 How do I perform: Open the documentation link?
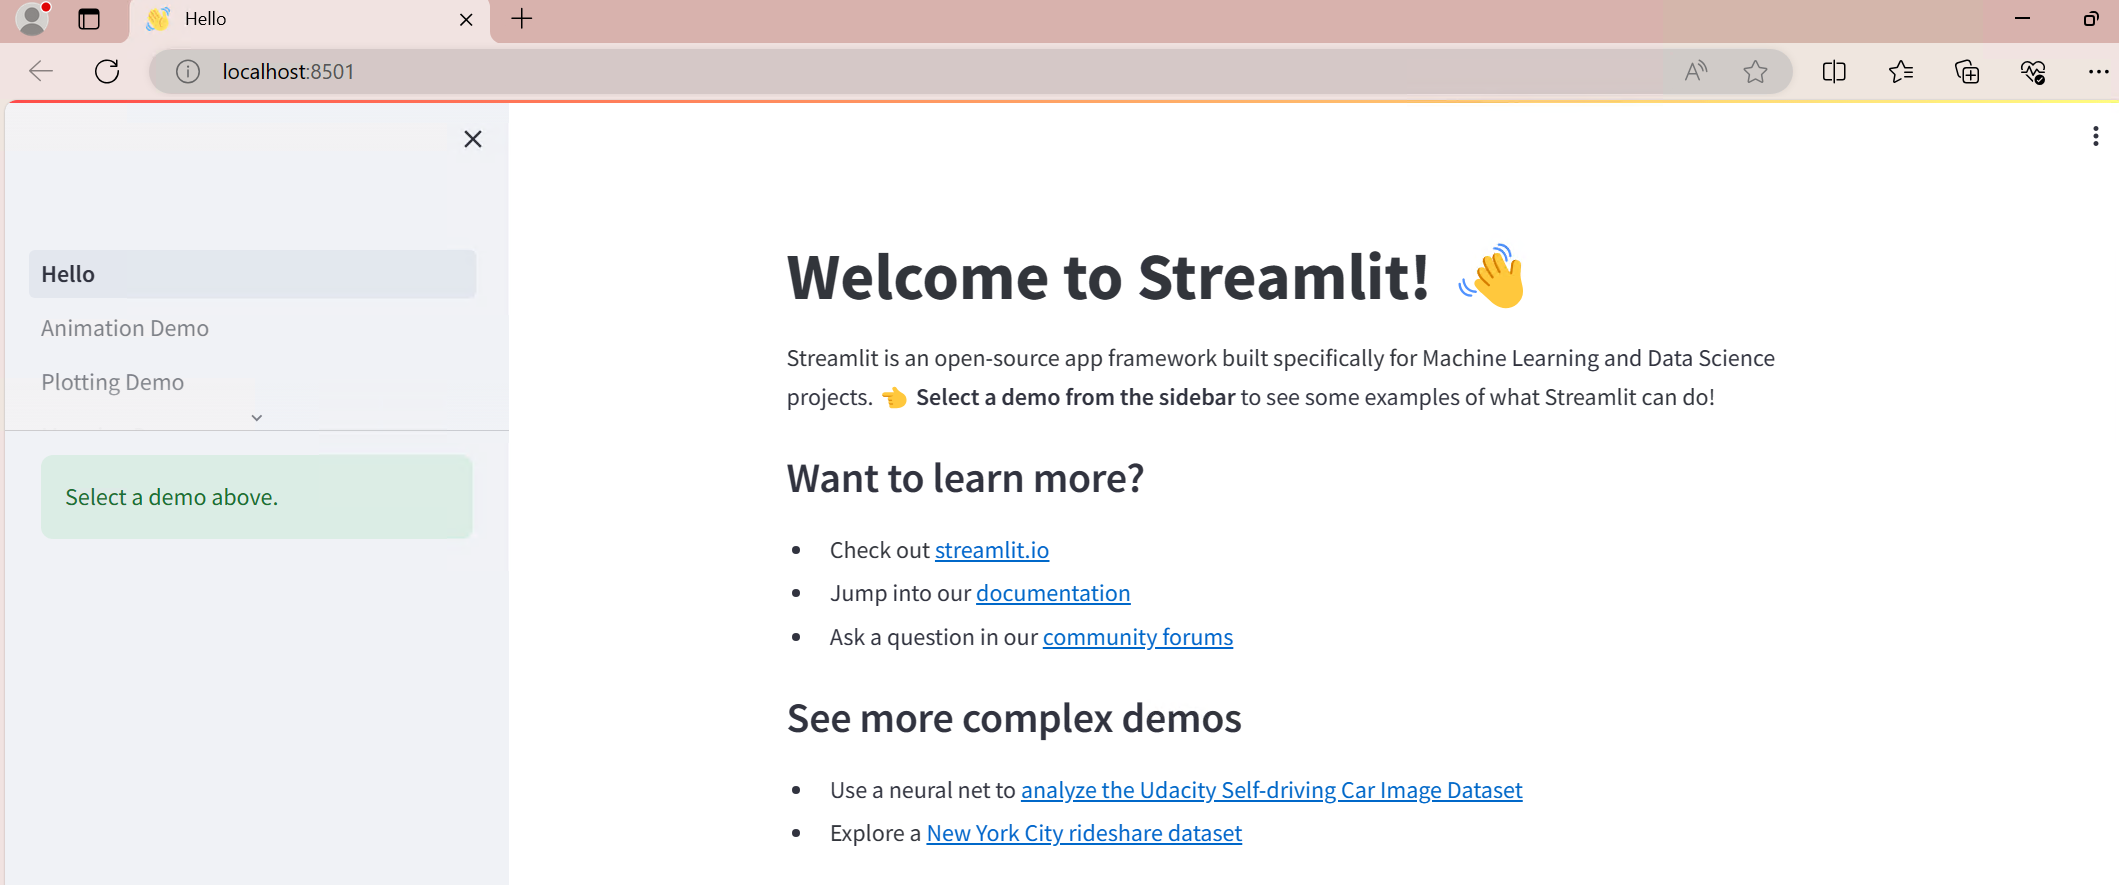pos(1053,593)
